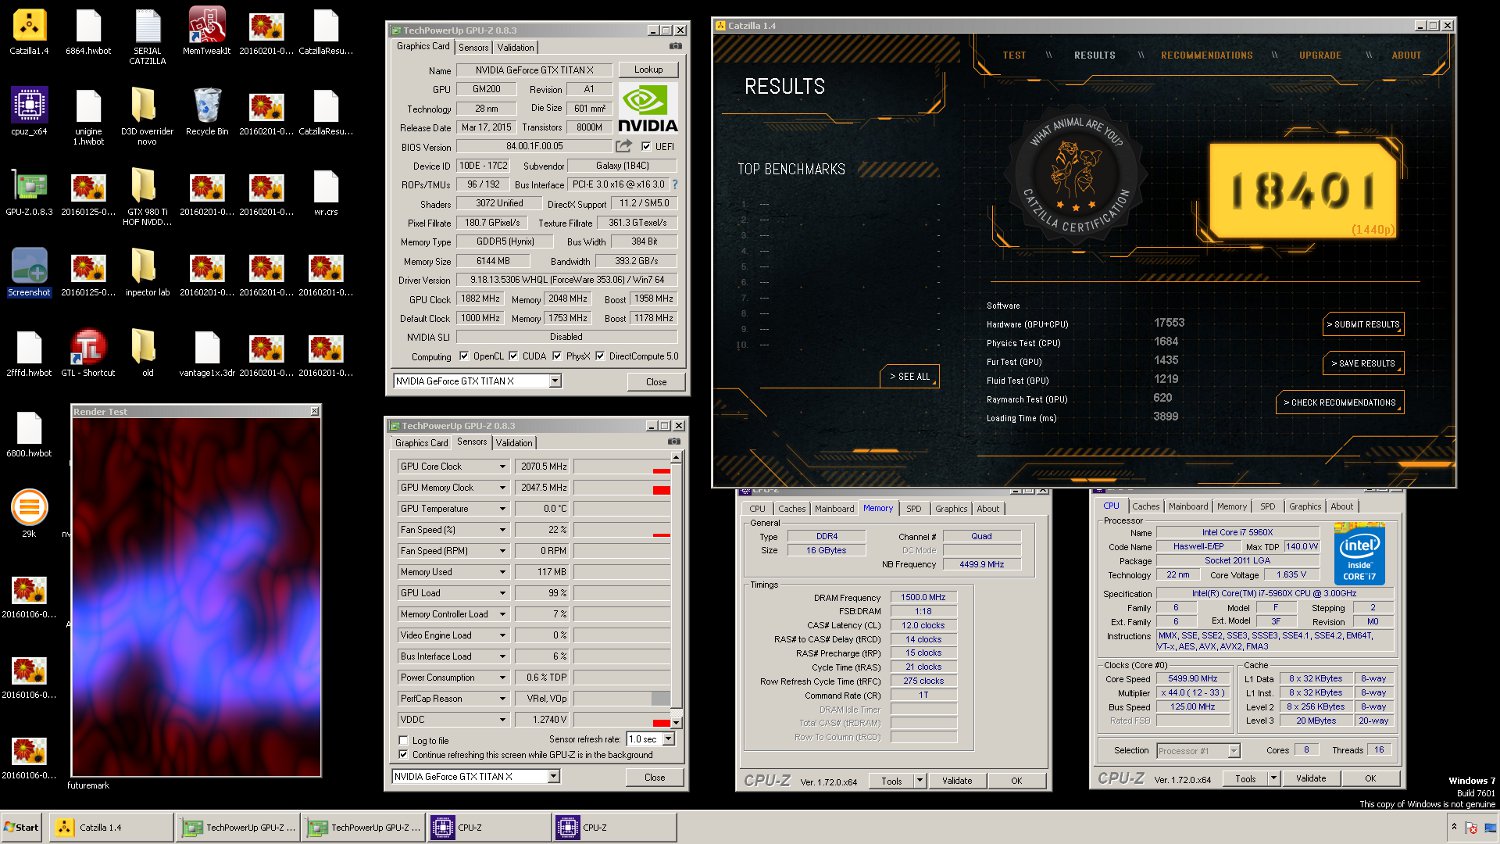Select the 6800.hwbot file icon
Screen dimensions: 1500x844
[29, 433]
